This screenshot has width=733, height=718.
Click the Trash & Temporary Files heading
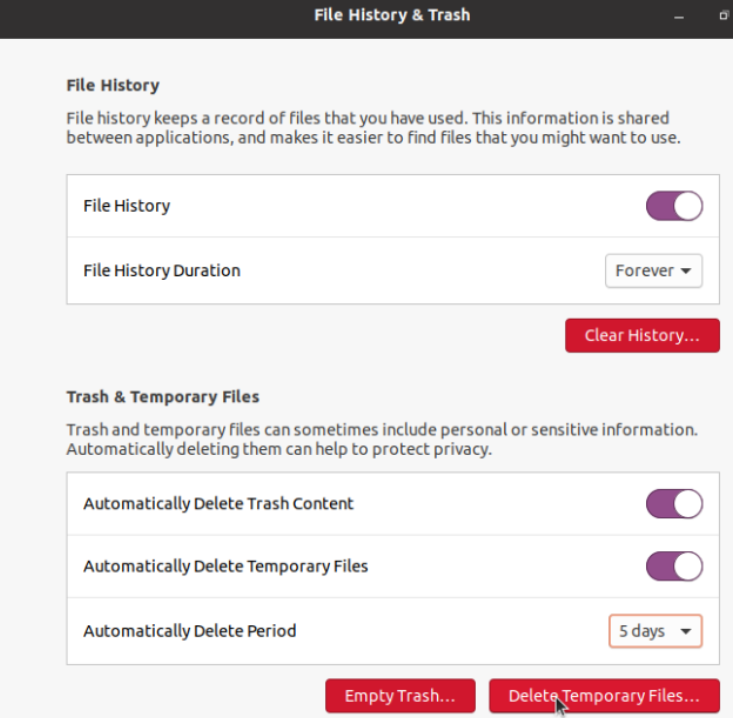point(163,397)
